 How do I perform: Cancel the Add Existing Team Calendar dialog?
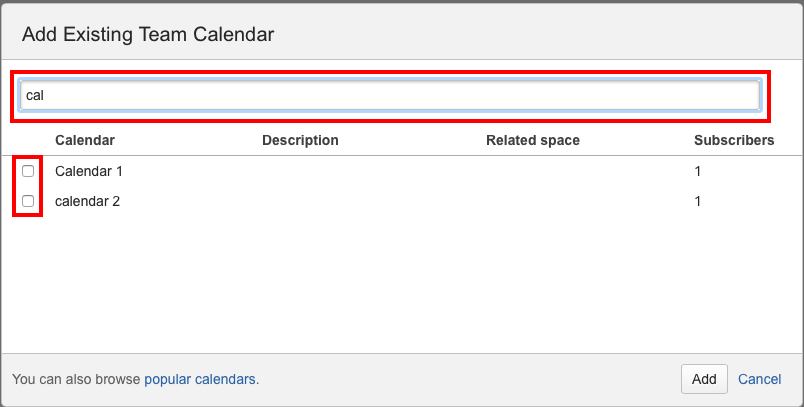759,379
